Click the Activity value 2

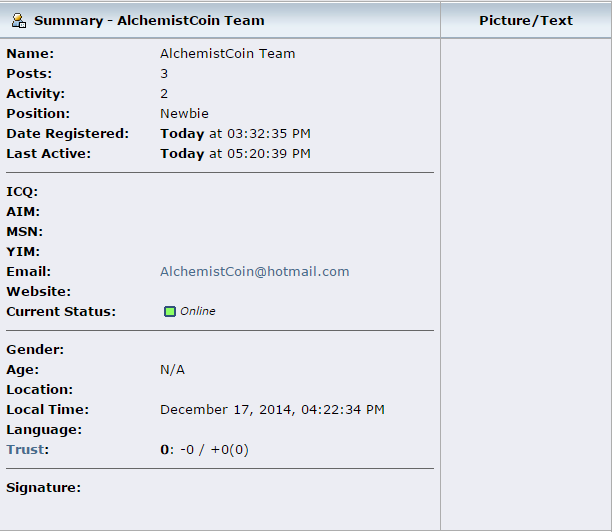[x=164, y=94]
